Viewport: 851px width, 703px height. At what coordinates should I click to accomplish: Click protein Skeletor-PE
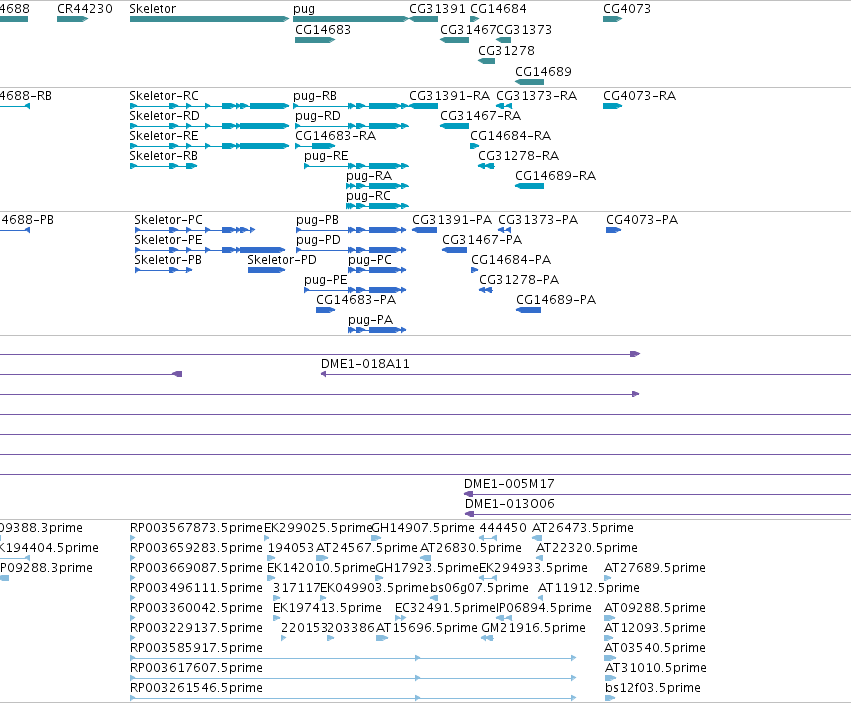pos(209,250)
